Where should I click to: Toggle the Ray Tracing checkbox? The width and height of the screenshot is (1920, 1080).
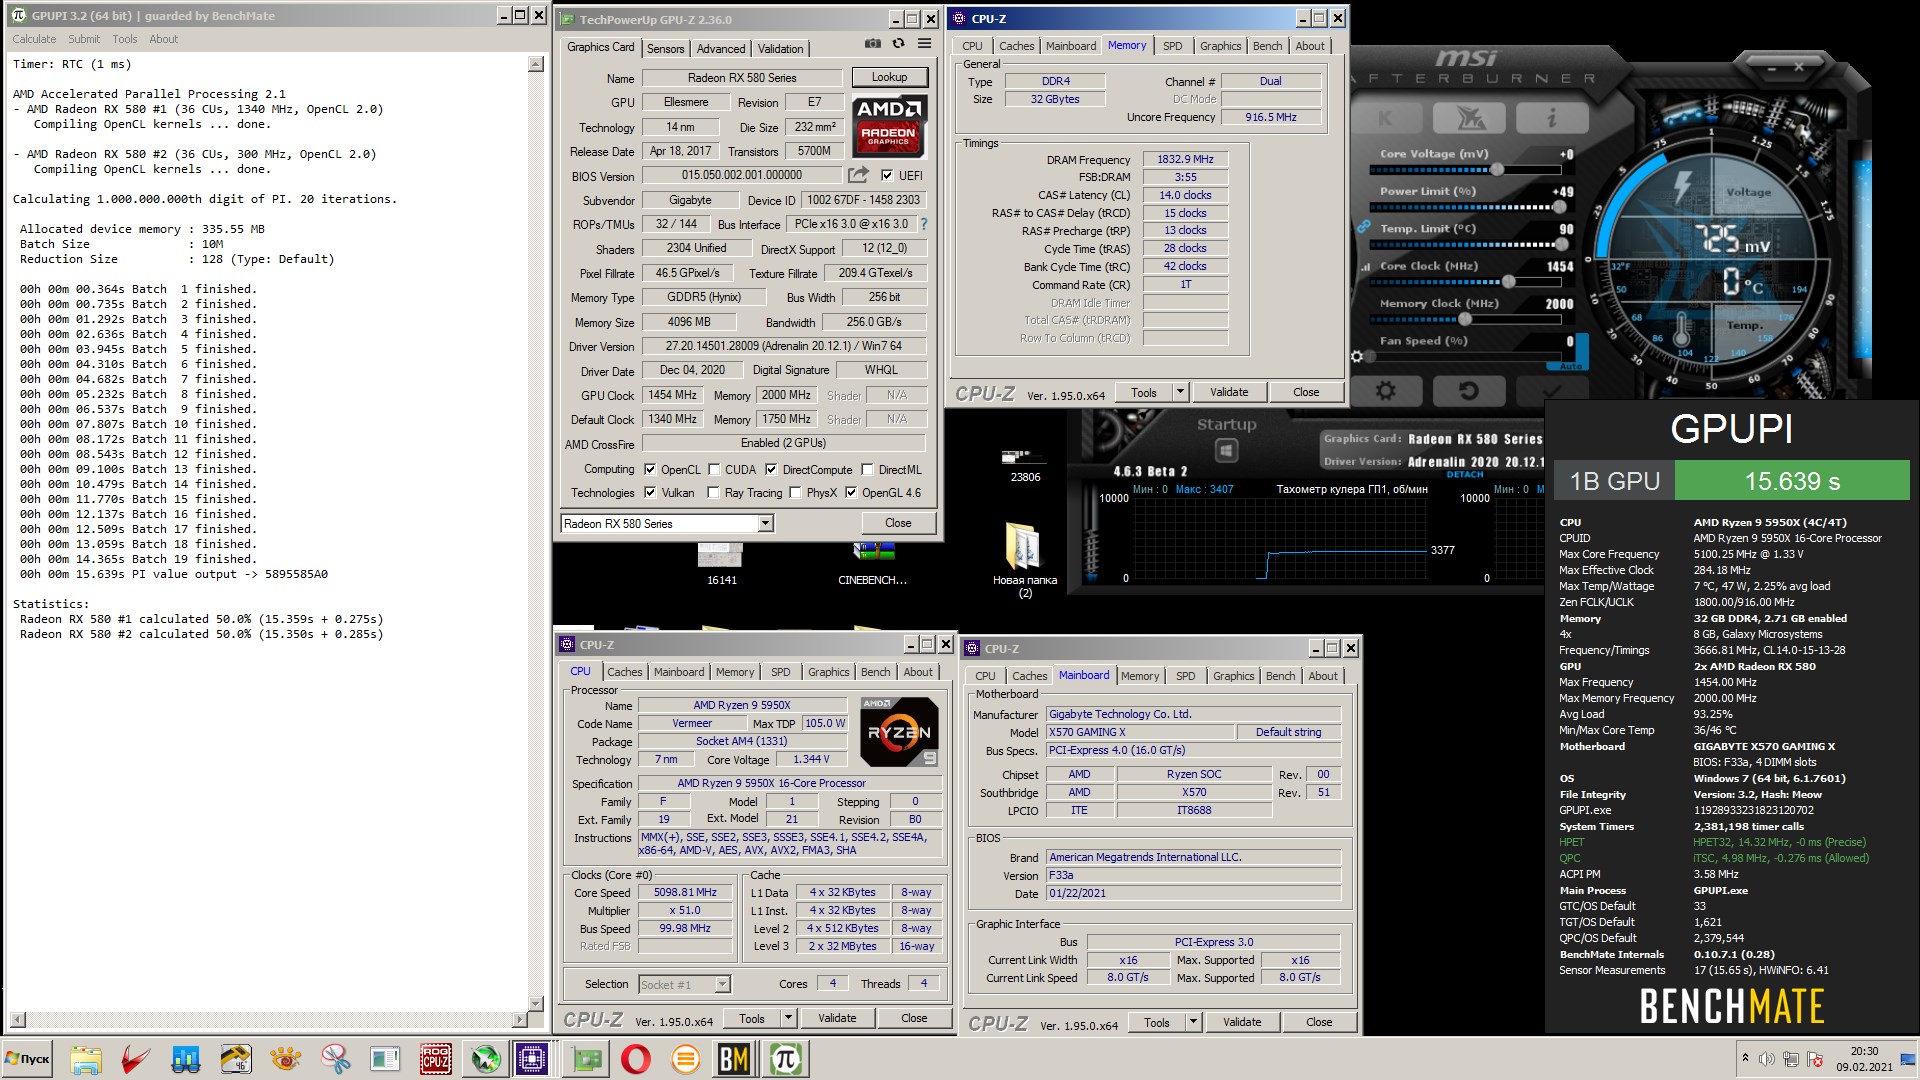[x=713, y=492]
